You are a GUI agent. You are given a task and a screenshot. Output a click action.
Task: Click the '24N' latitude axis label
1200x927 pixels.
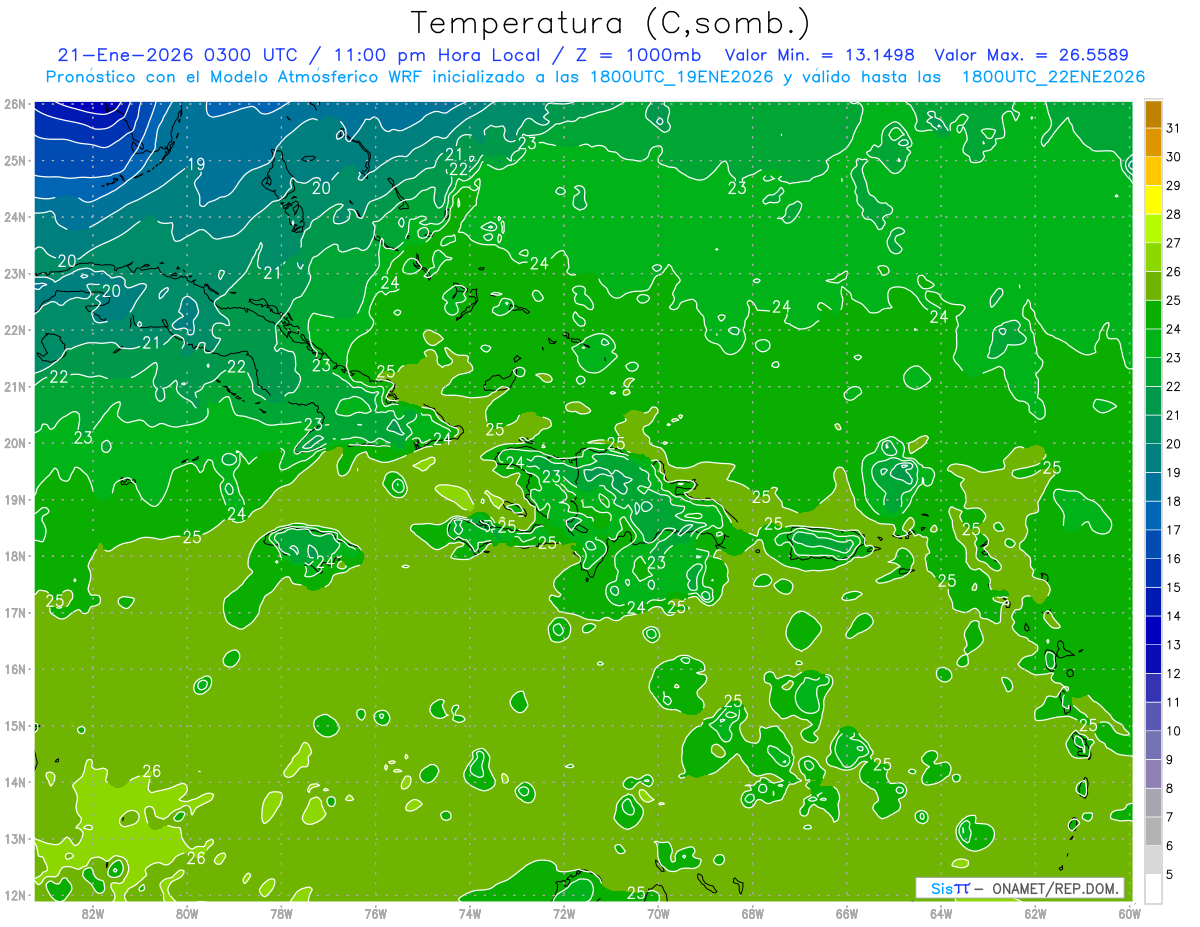15,217
